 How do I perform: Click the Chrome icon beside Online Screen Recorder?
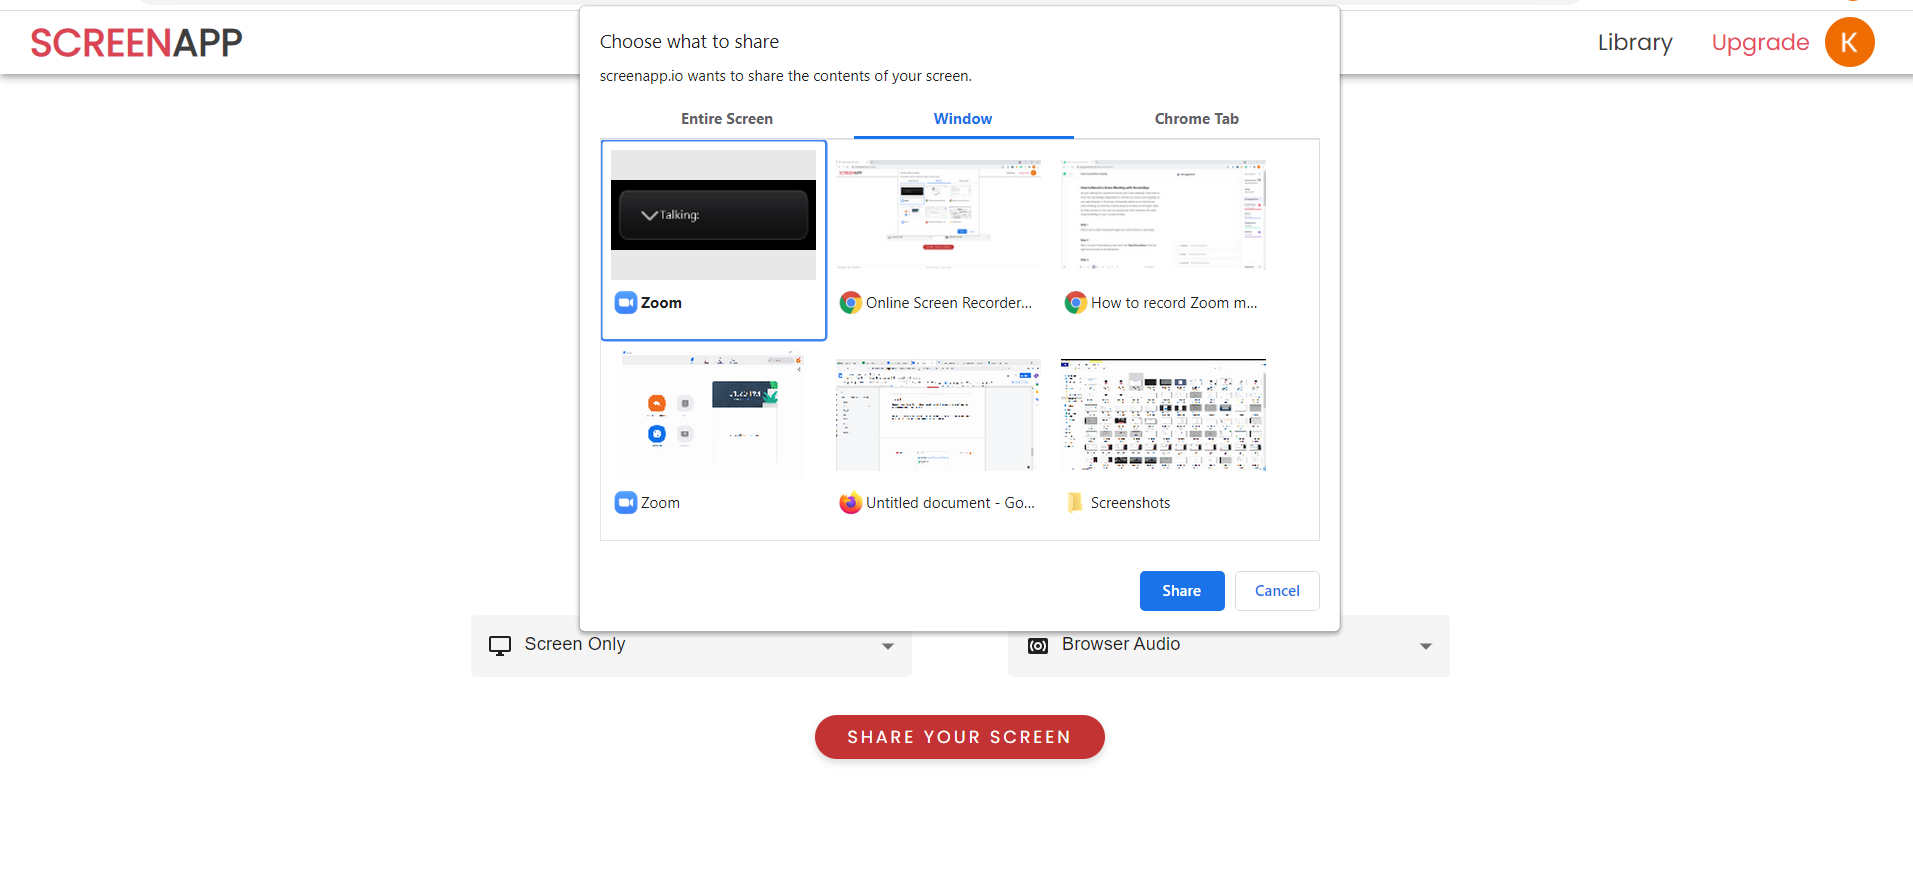pos(851,303)
